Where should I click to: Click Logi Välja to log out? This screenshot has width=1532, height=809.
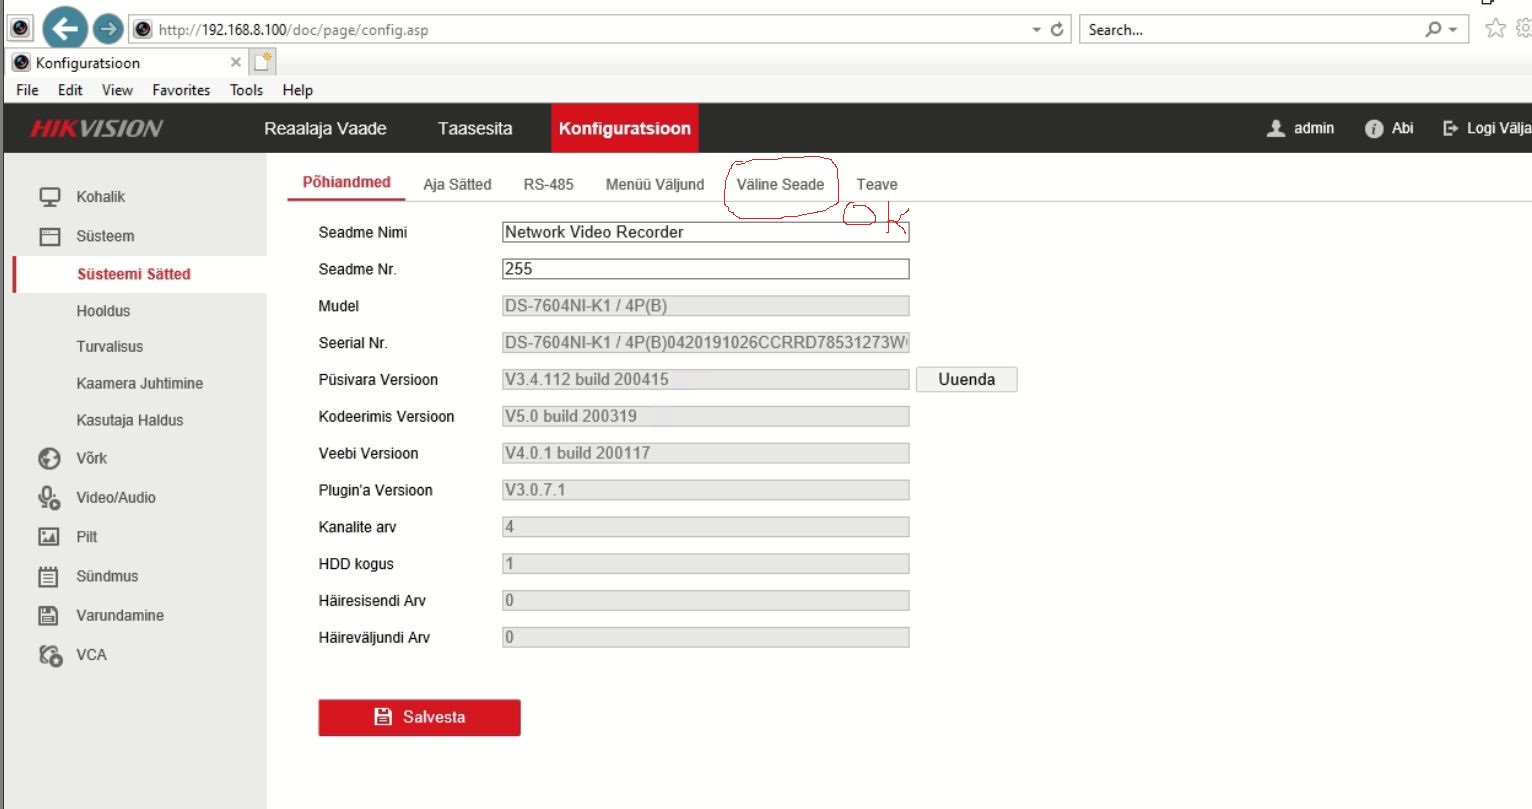point(1487,128)
